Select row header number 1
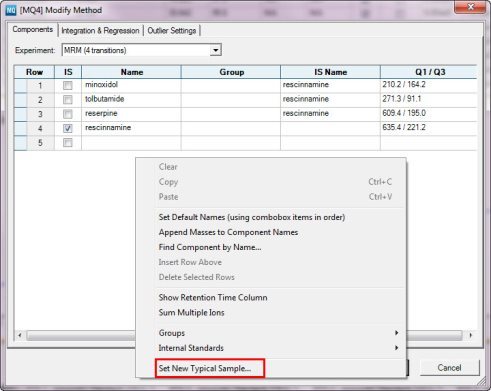The height and width of the screenshot is (391, 491). coord(40,86)
